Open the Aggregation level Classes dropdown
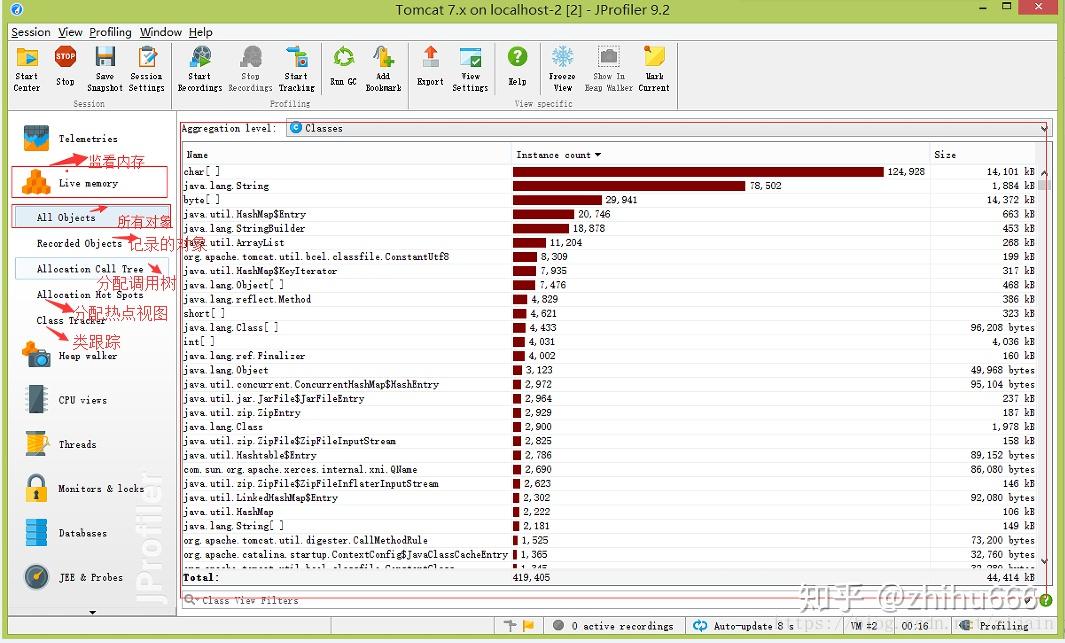 click(1042, 128)
